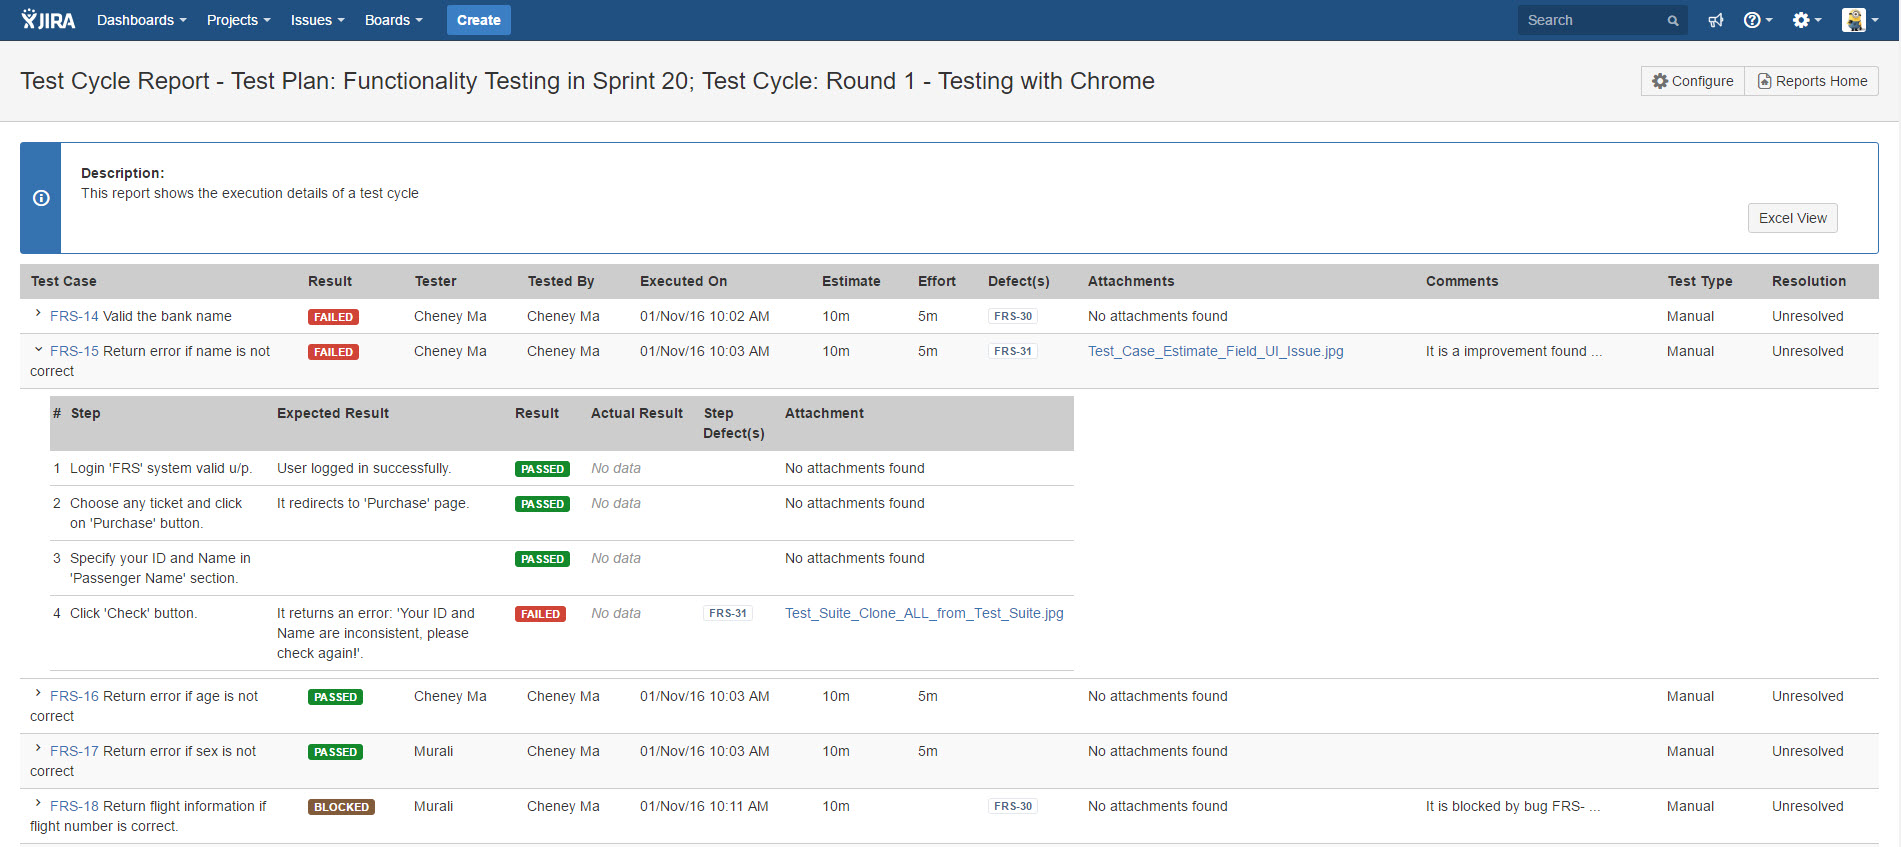
Task: Click the FAILED badge on step 4
Action: point(540,614)
